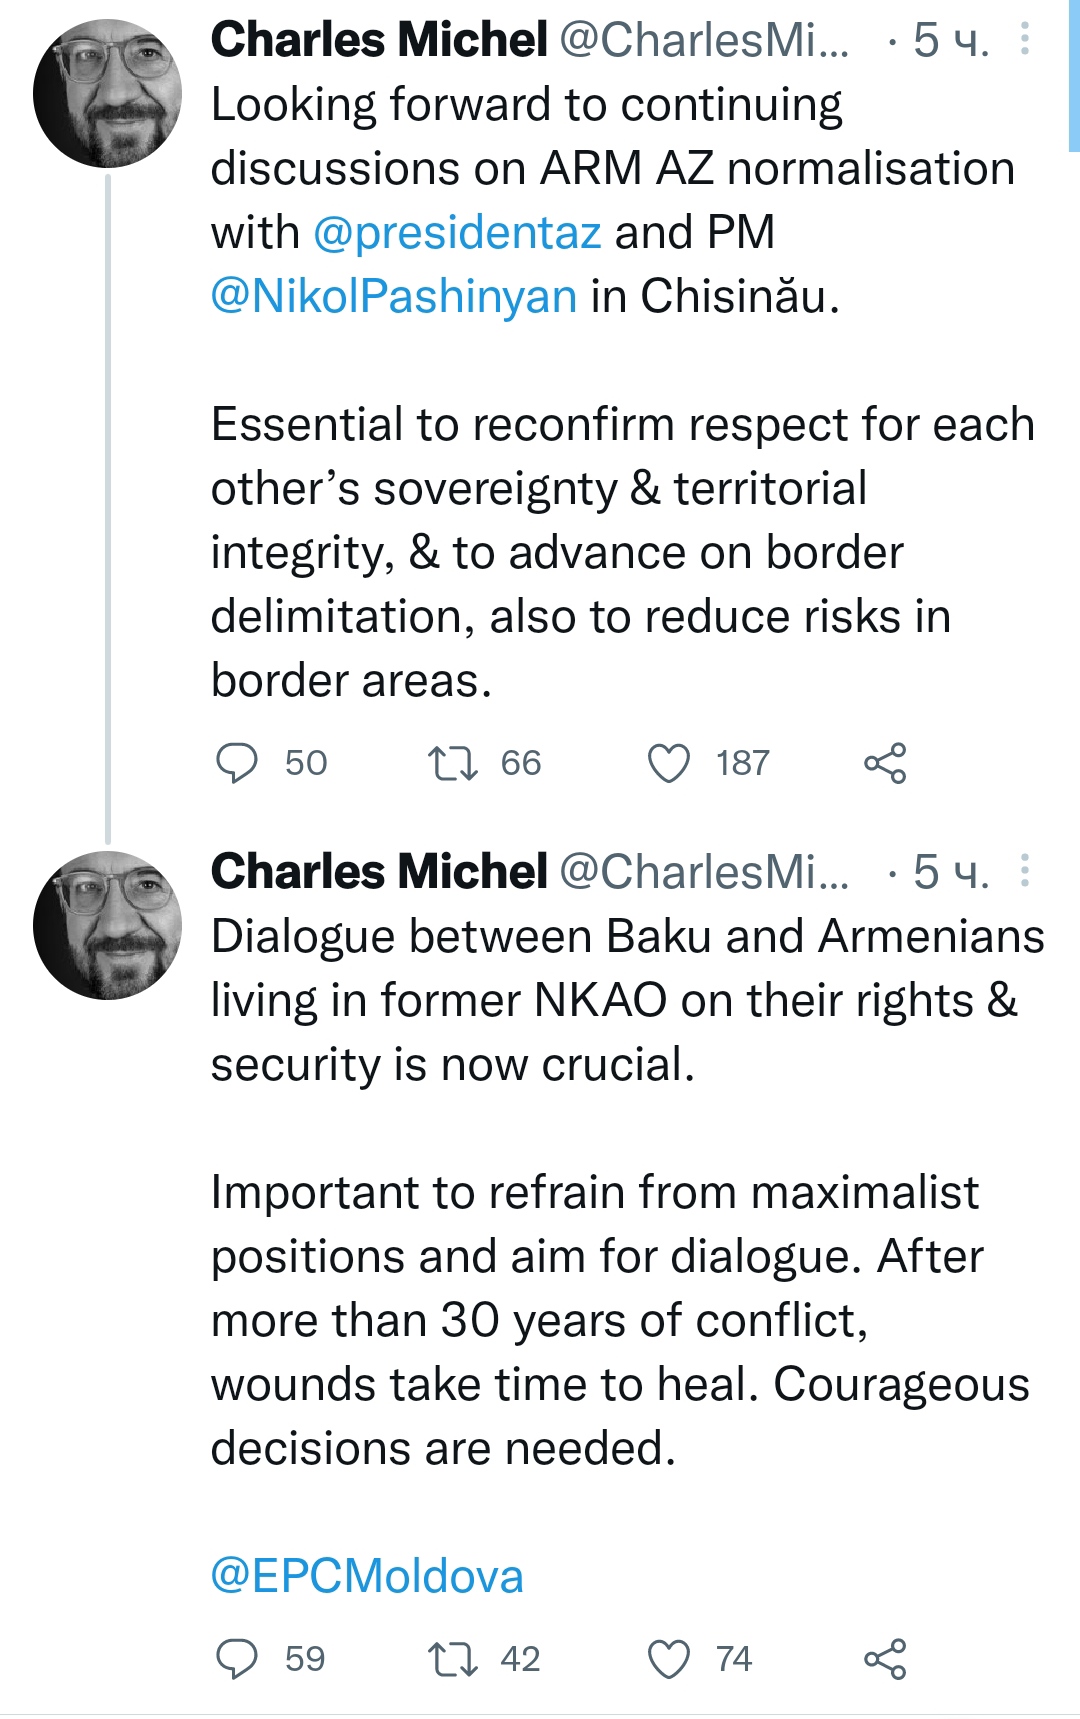1080x1719 pixels.
Task: Like the tweet about border delimitation
Action: tap(669, 764)
